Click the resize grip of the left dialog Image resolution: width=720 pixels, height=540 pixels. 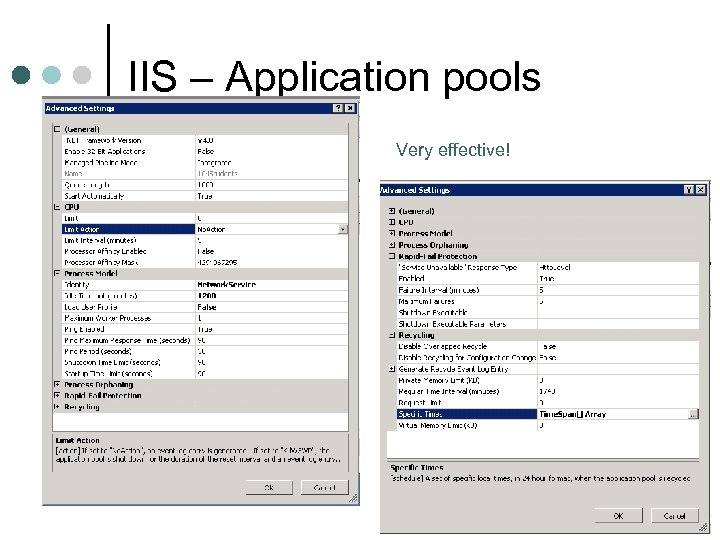pyautogui.click(x=354, y=499)
